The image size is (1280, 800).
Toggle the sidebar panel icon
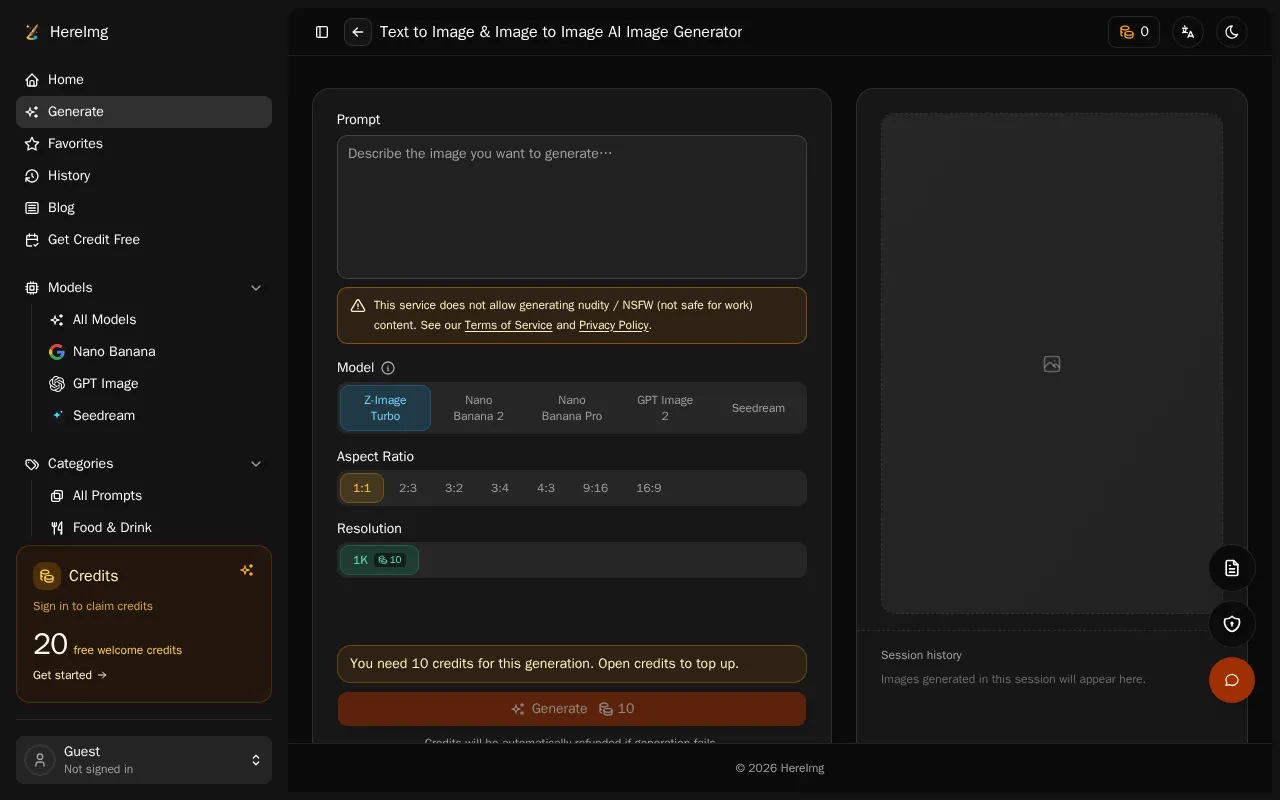(322, 32)
